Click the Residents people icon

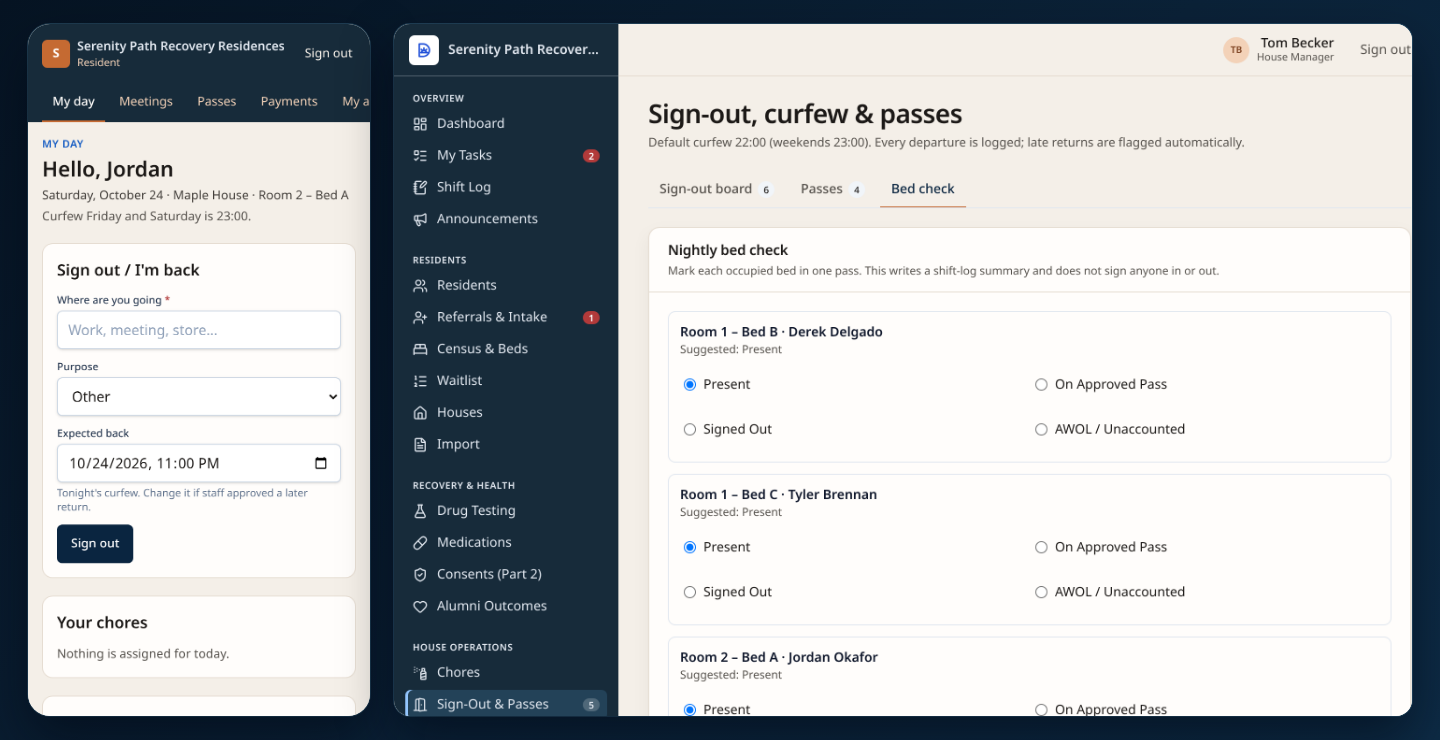[420, 286]
